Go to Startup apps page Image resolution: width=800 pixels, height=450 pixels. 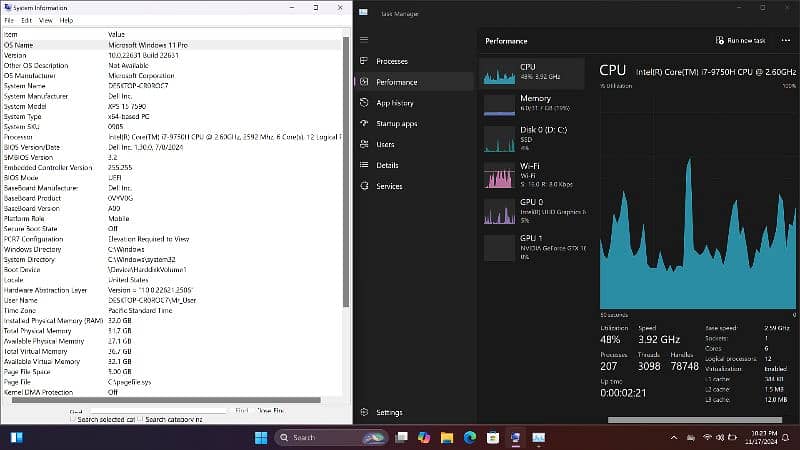(397, 124)
